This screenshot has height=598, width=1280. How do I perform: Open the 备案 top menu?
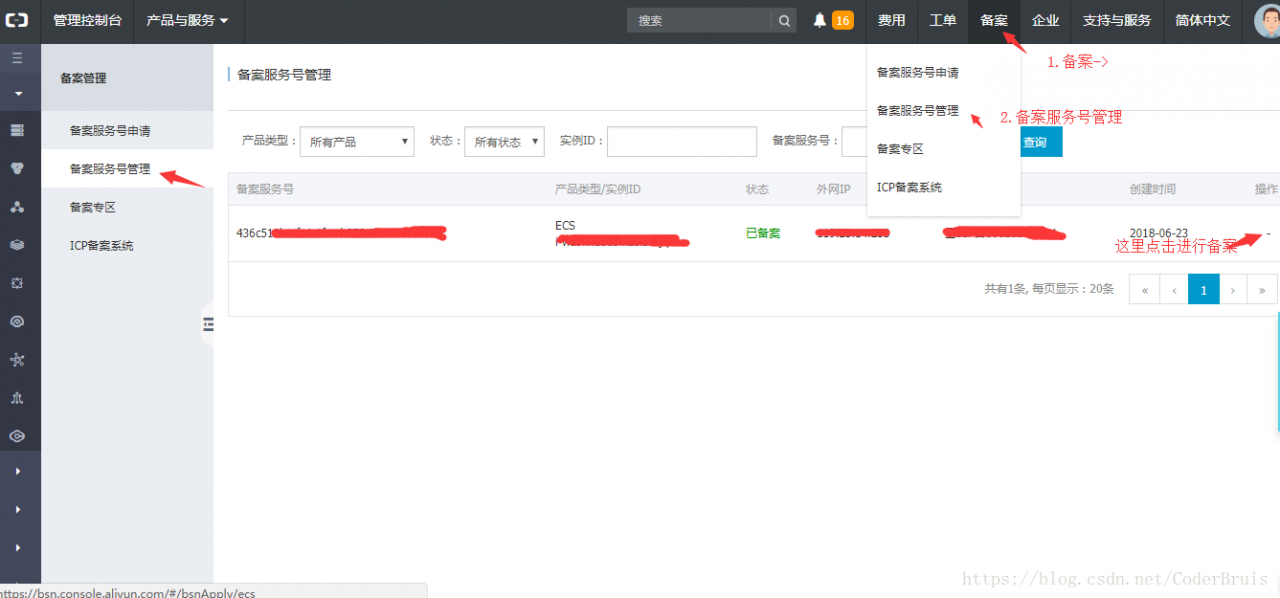994,20
